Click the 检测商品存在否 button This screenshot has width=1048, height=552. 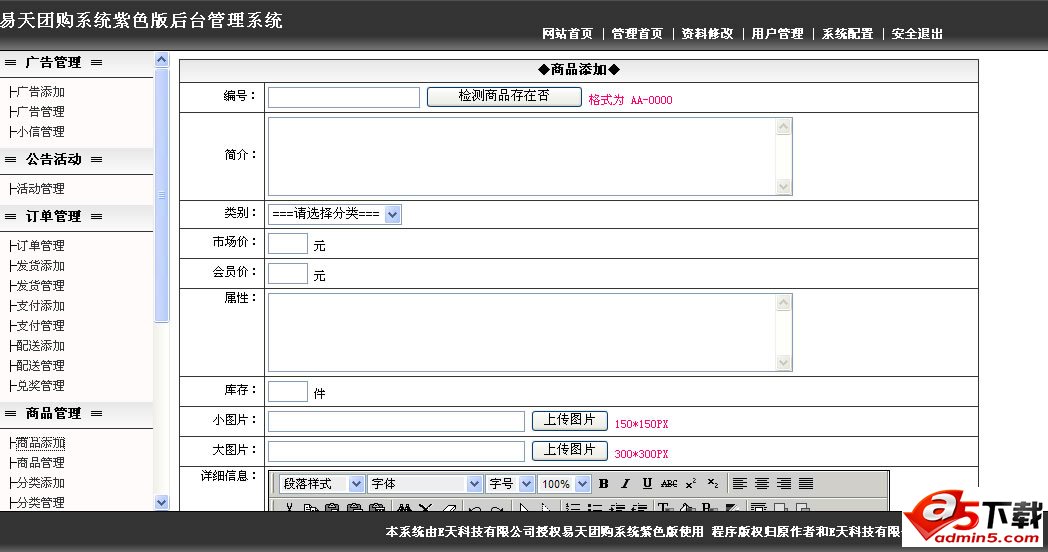(504, 96)
